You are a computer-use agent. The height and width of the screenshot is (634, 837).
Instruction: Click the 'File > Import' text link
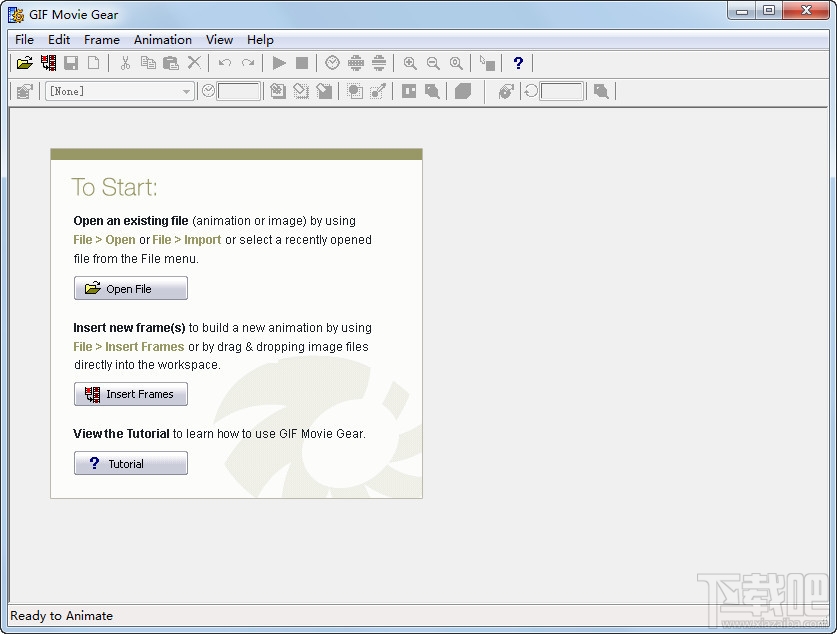pos(186,240)
